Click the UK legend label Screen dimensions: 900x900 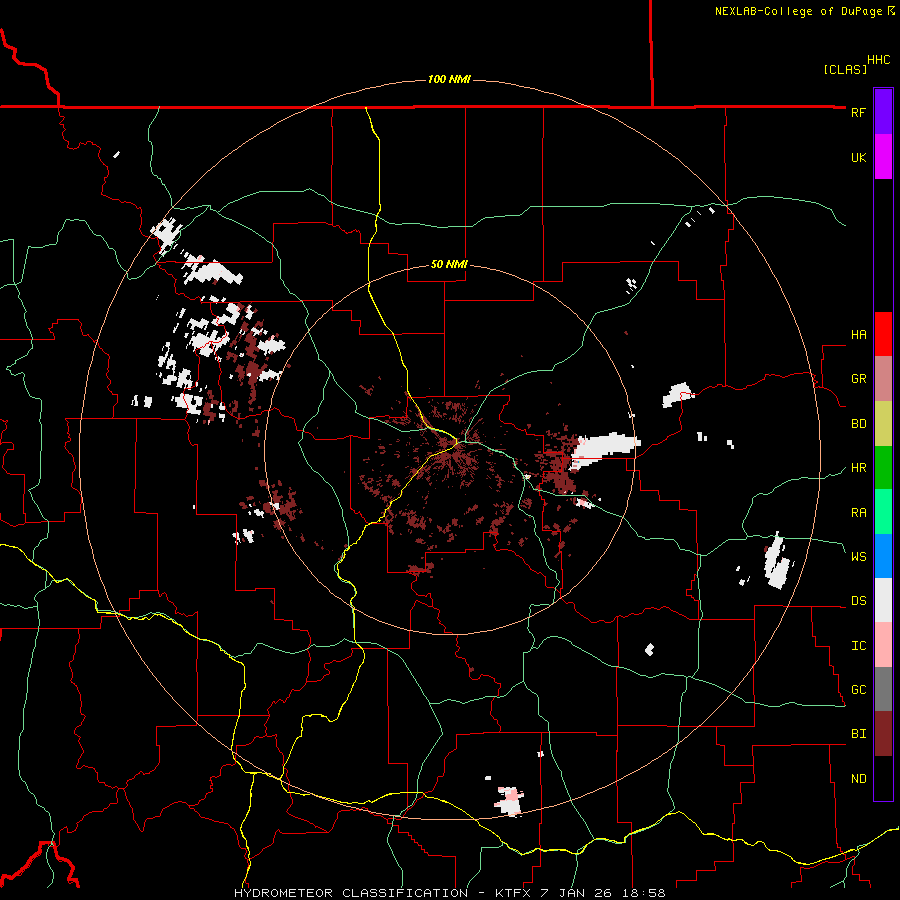[x=858, y=157]
